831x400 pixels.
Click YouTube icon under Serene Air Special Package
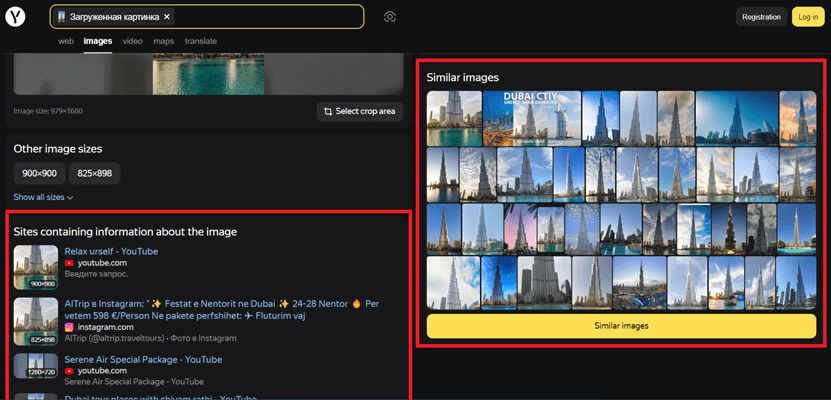click(x=69, y=371)
